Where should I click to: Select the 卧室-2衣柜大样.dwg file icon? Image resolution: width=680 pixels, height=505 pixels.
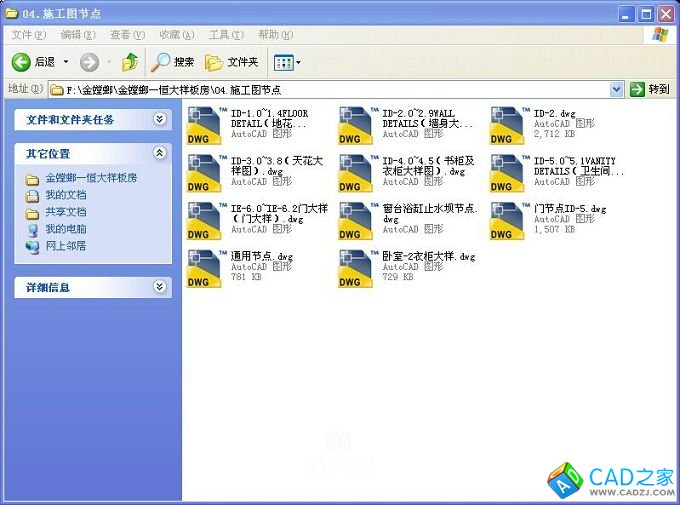[356, 269]
